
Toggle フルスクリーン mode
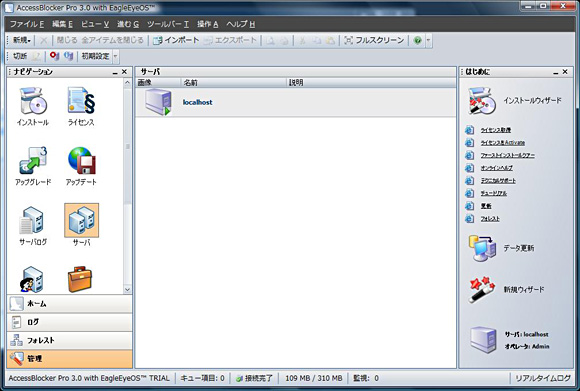[374, 40]
